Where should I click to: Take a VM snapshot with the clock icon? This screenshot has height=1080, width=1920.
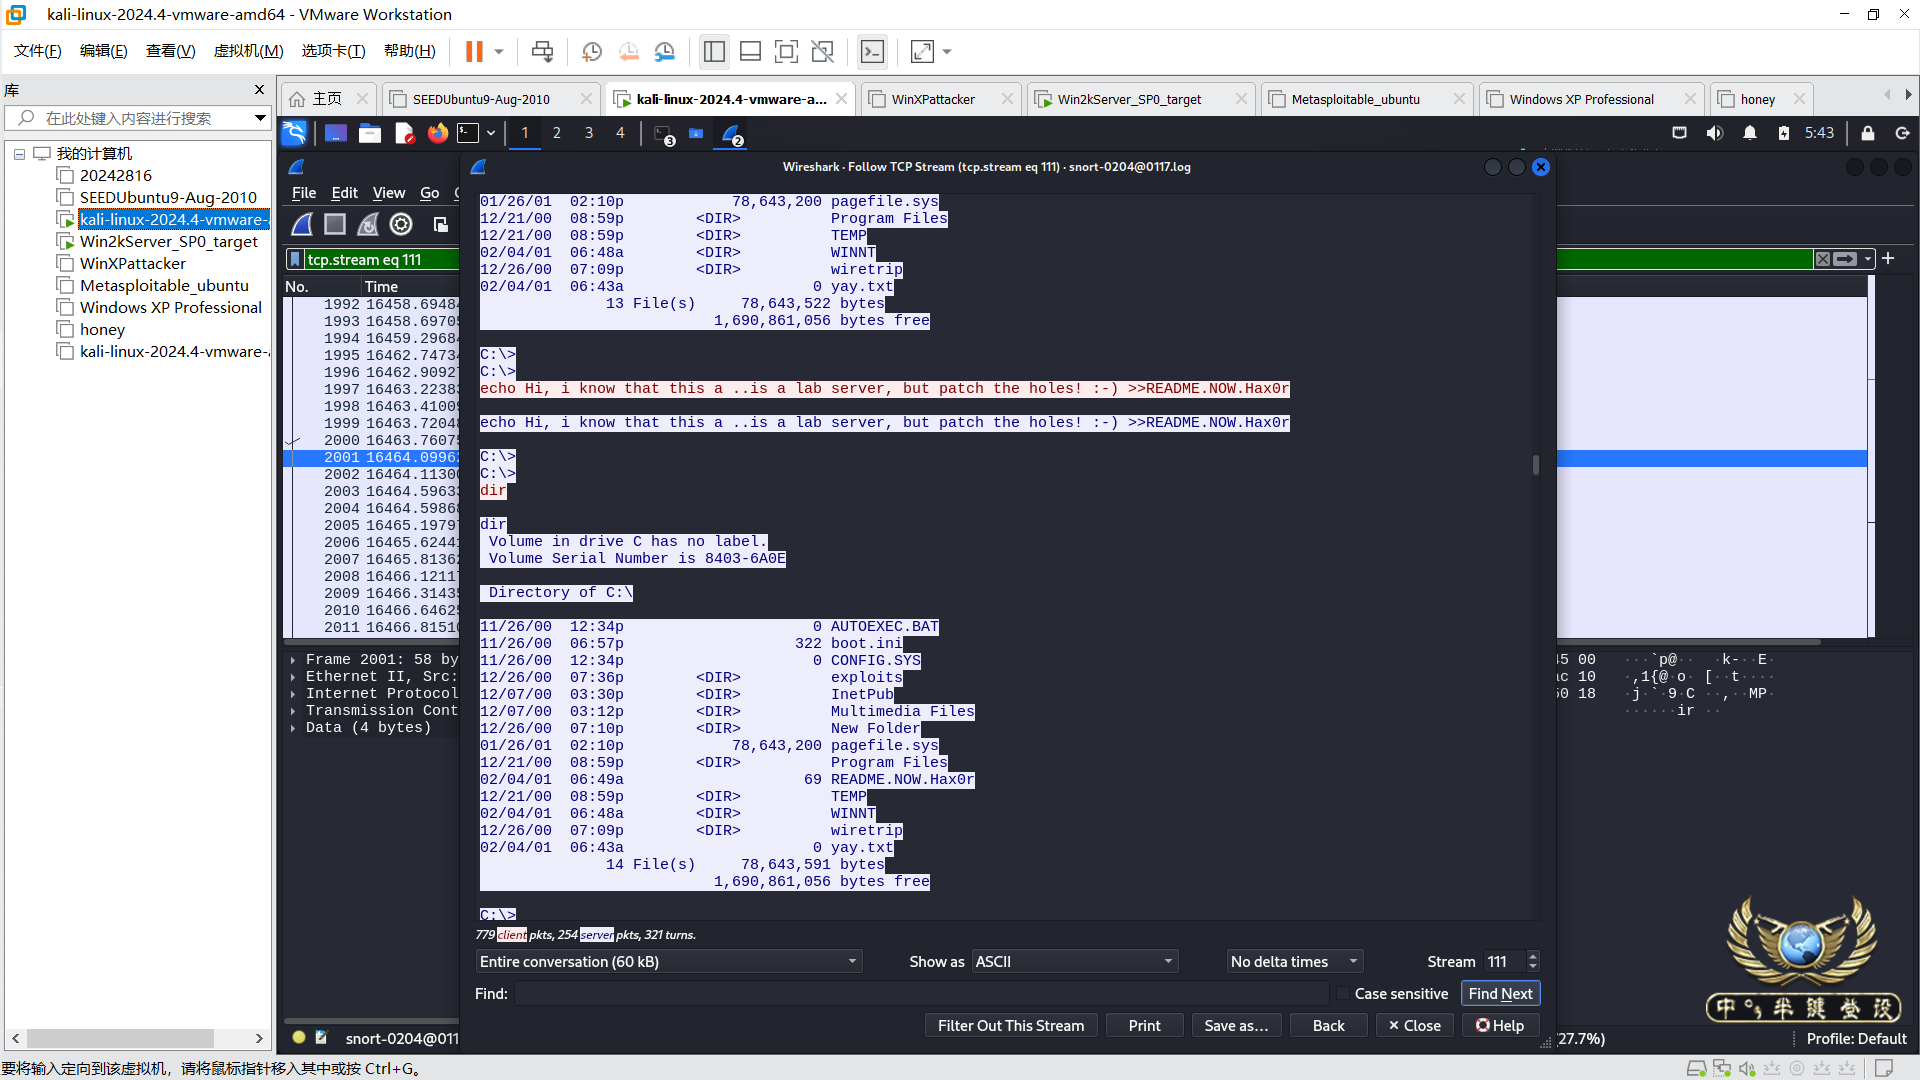(592, 51)
